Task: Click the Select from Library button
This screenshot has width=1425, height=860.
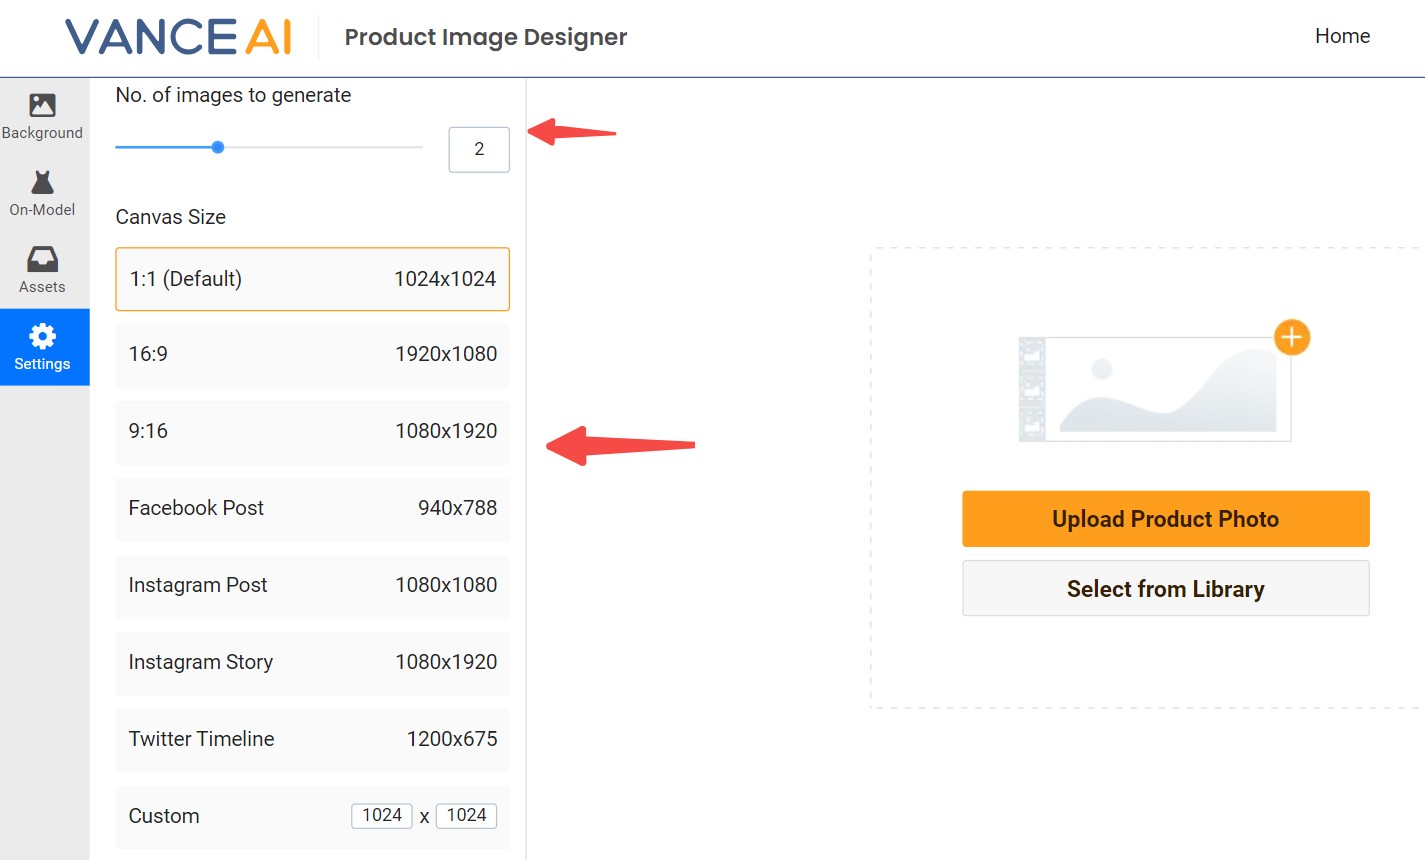Action: tap(1165, 589)
